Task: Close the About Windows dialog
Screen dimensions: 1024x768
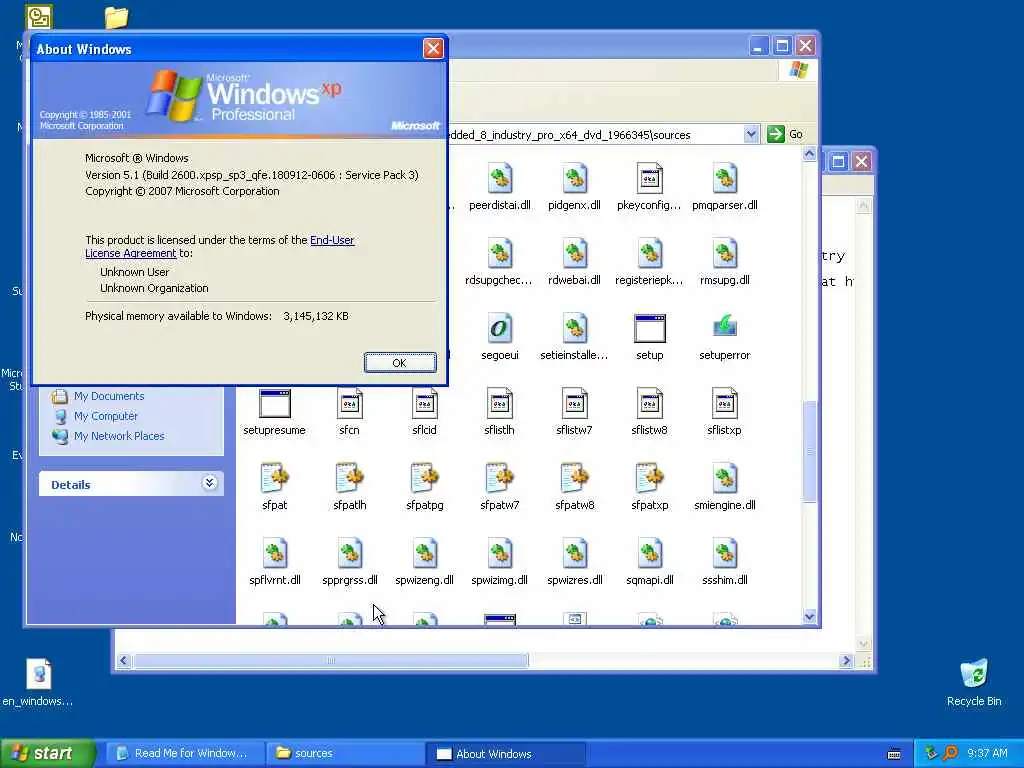Action: [x=433, y=48]
